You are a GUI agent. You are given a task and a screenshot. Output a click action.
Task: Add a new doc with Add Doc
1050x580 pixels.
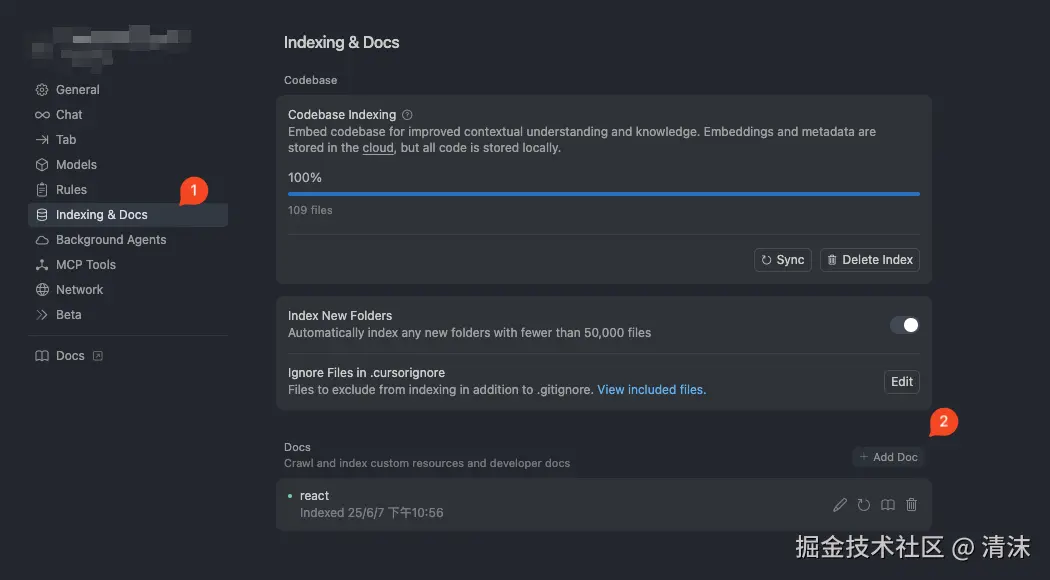[888, 457]
